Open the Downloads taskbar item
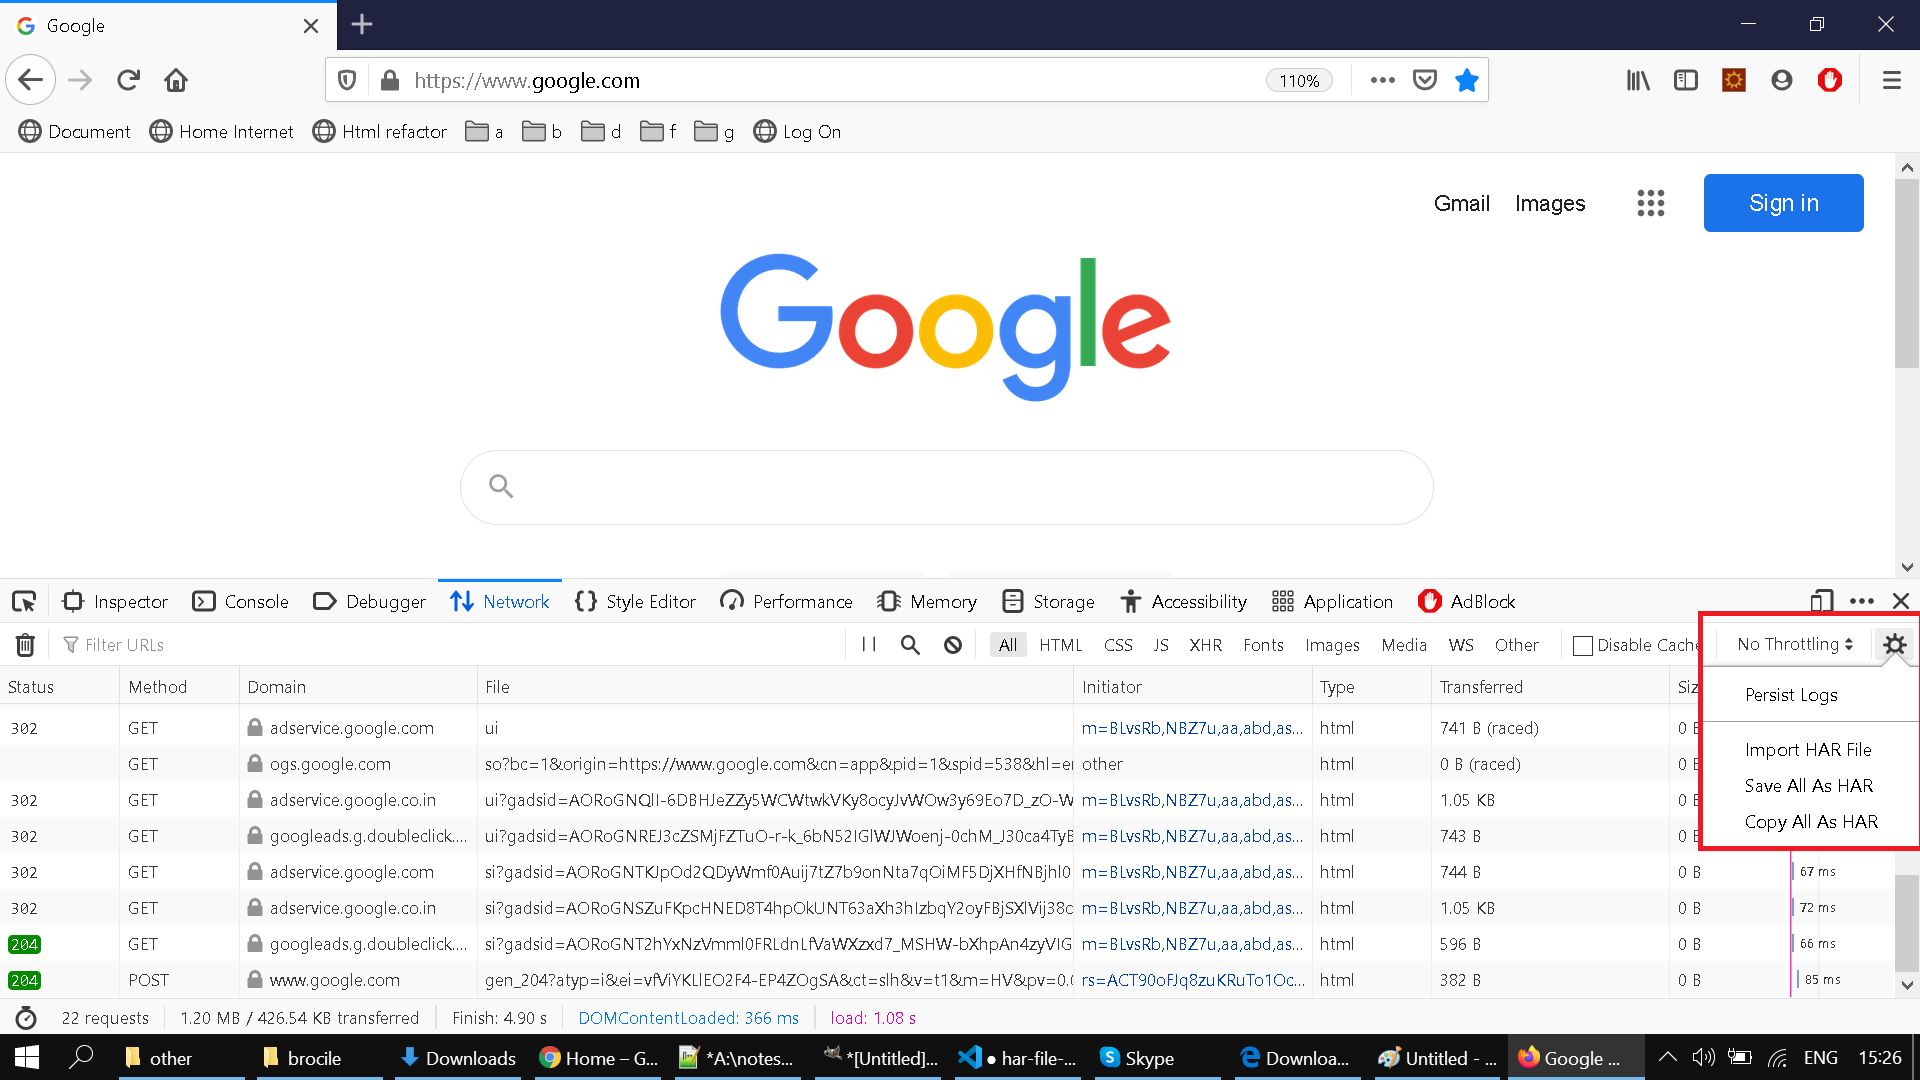This screenshot has height=1080, width=1920. [x=458, y=1058]
